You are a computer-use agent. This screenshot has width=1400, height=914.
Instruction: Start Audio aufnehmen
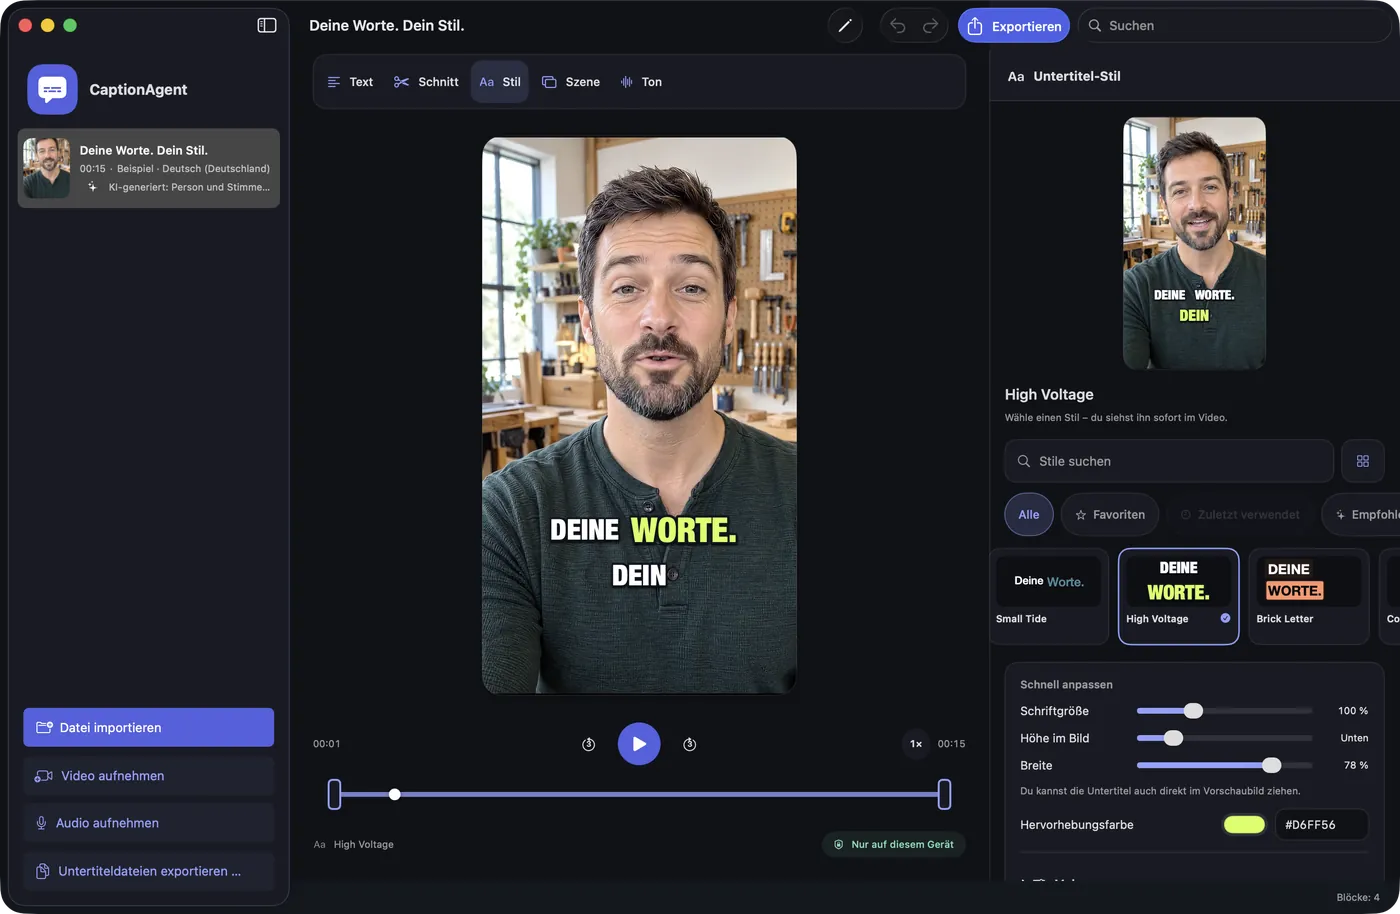tap(149, 823)
